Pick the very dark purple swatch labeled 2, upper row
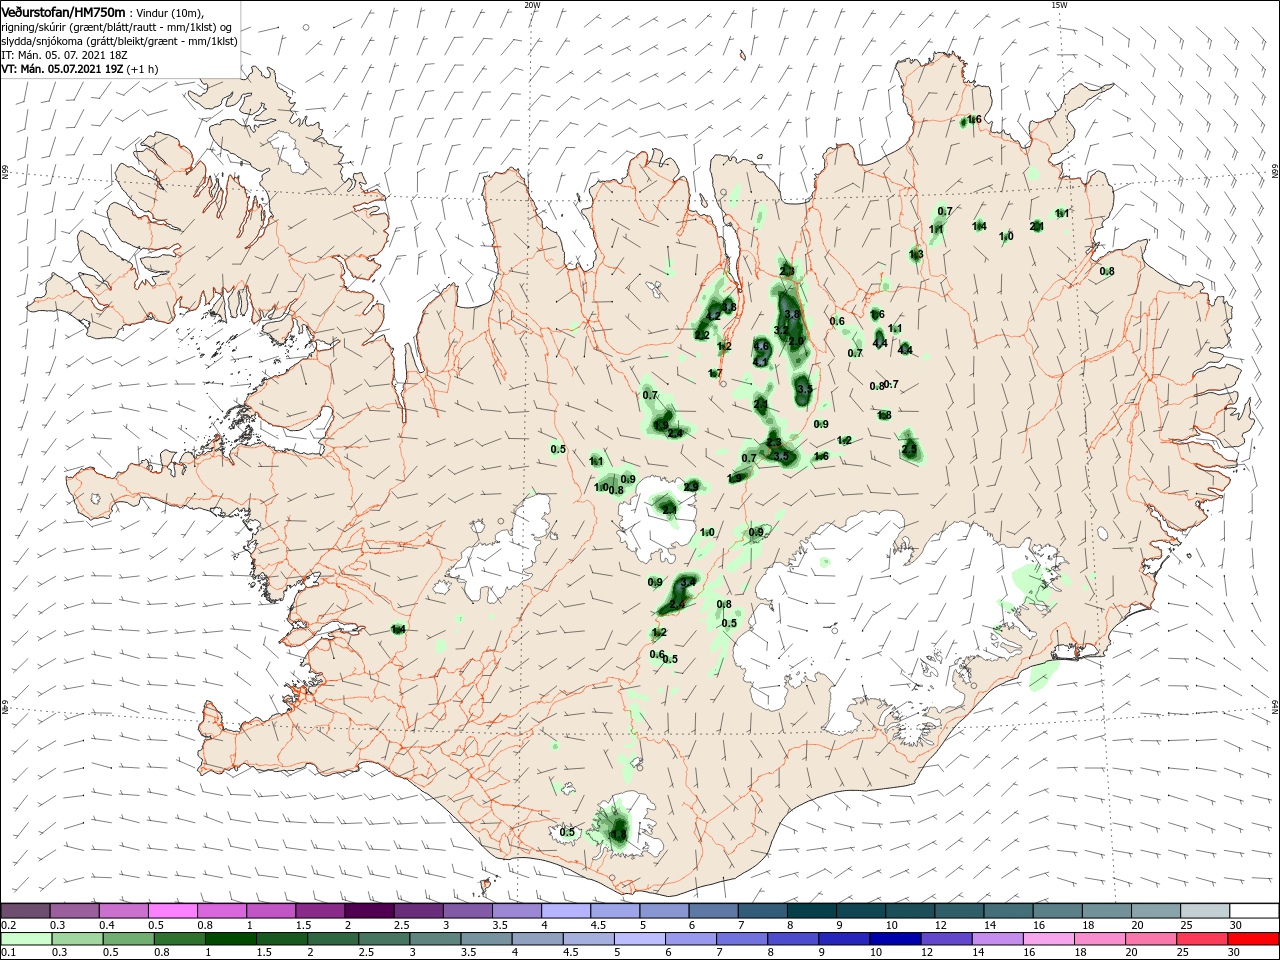The image size is (1280, 960). tap(370, 911)
